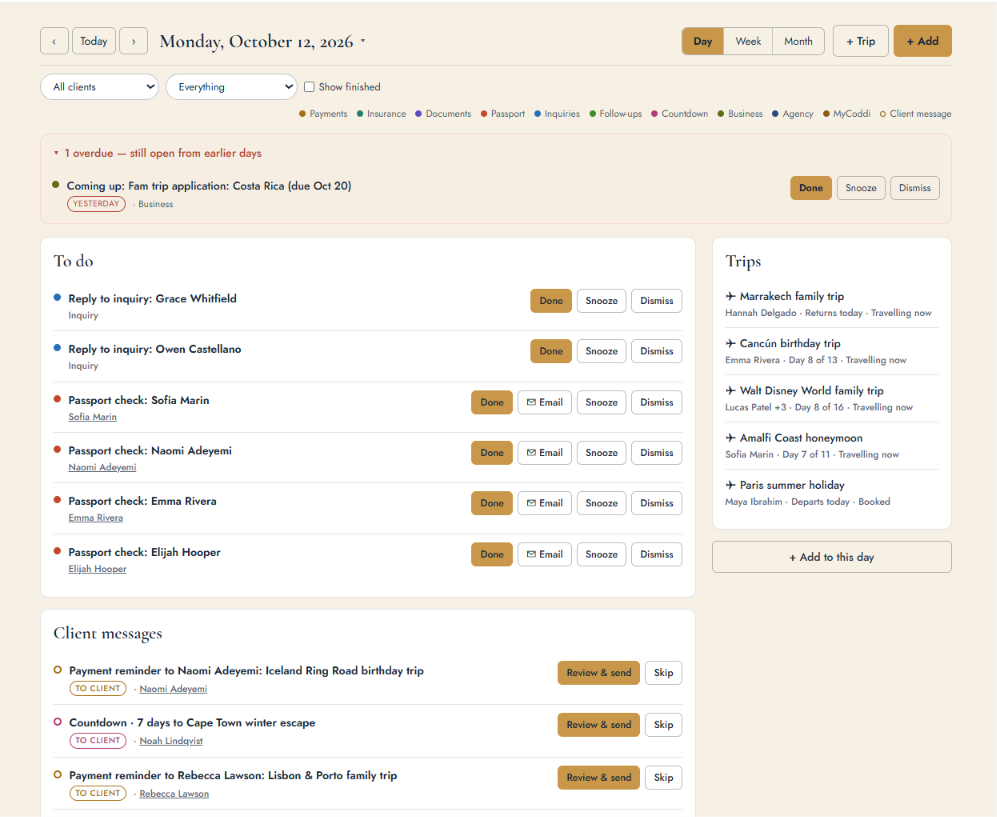Mark Fam trip application Costa Rica done
Image resolution: width=997 pixels, height=817 pixels.
pyautogui.click(x=811, y=188)
